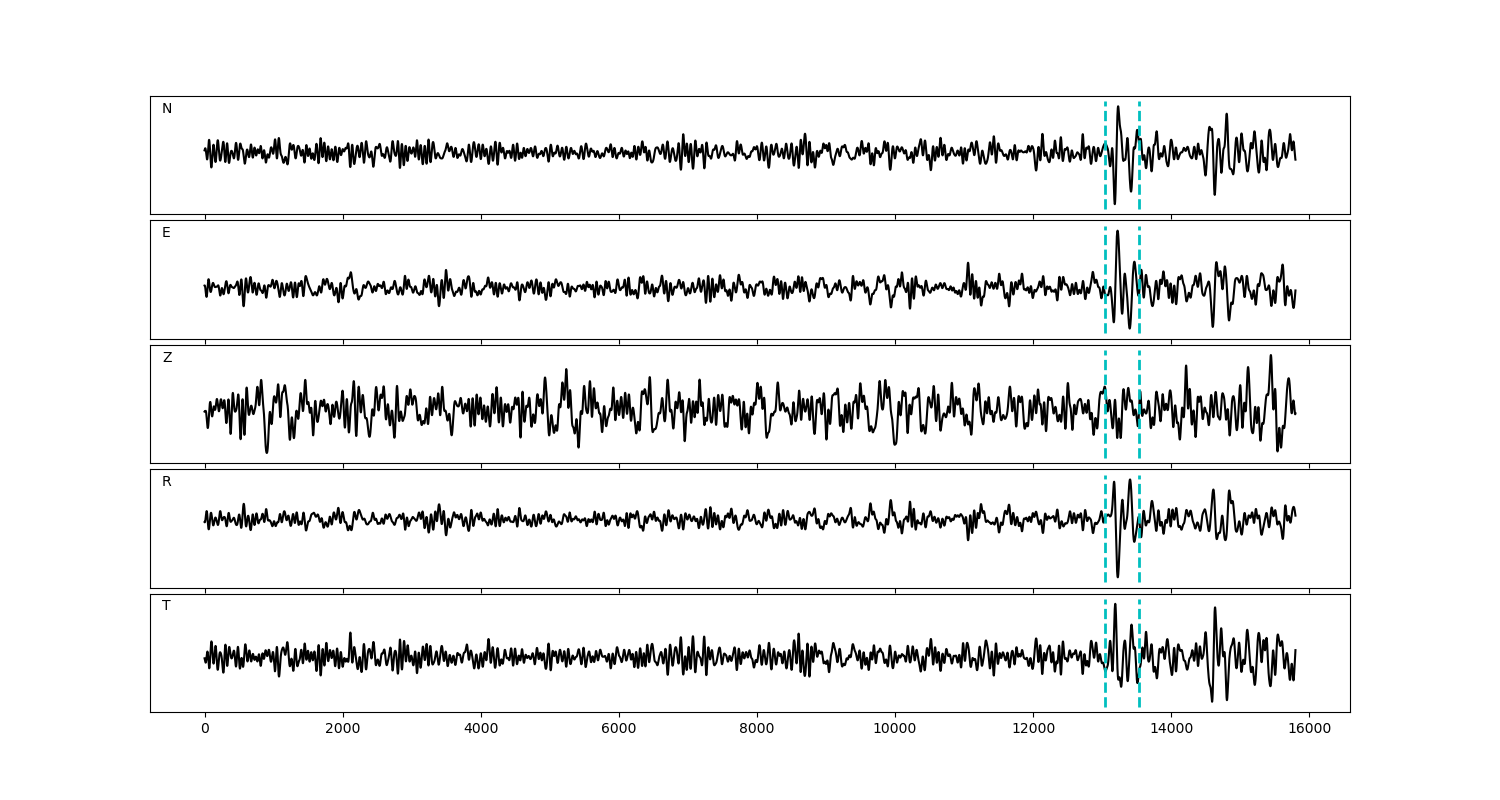The height and width of the screenshot is (800, 1500).
Task: Click the tallest peak in E panel waveform
Action: coord(1117,232)
